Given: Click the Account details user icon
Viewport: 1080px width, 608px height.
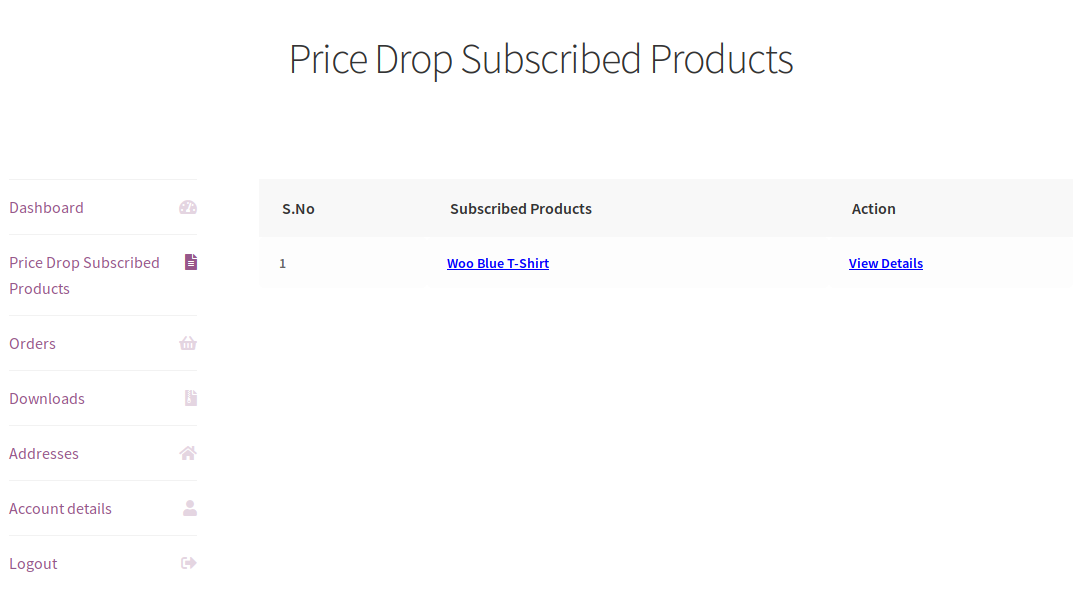Looking at the screenshot, I should (189, 508).
